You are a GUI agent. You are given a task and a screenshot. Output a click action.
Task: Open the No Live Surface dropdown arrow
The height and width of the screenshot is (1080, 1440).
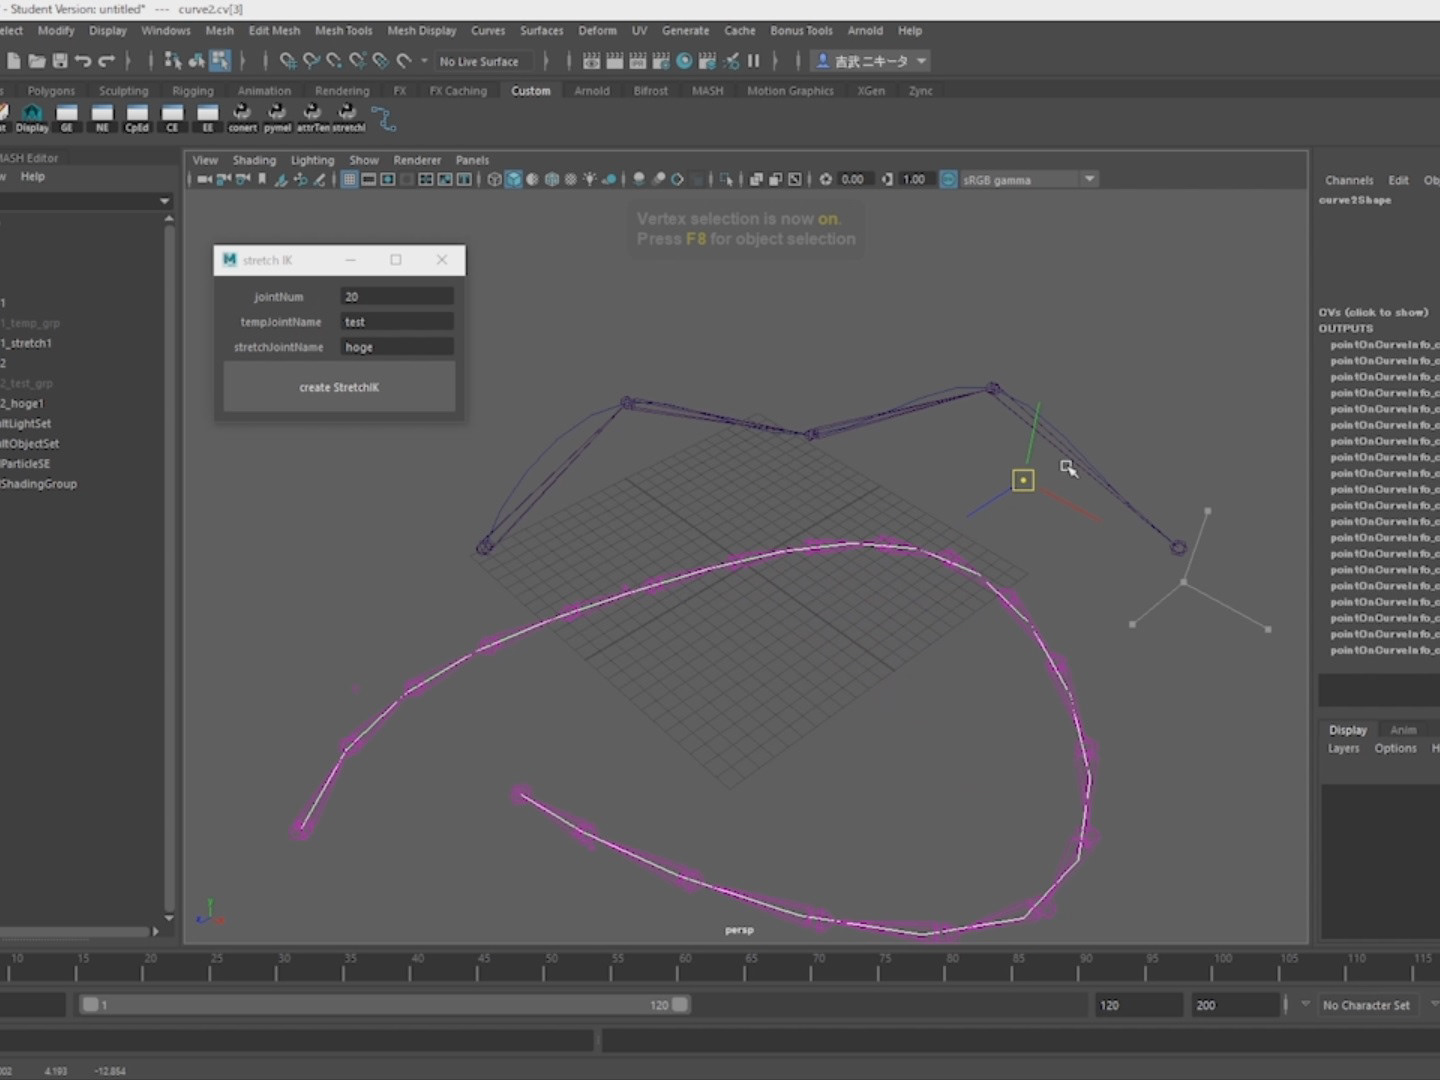pos(424,61)
